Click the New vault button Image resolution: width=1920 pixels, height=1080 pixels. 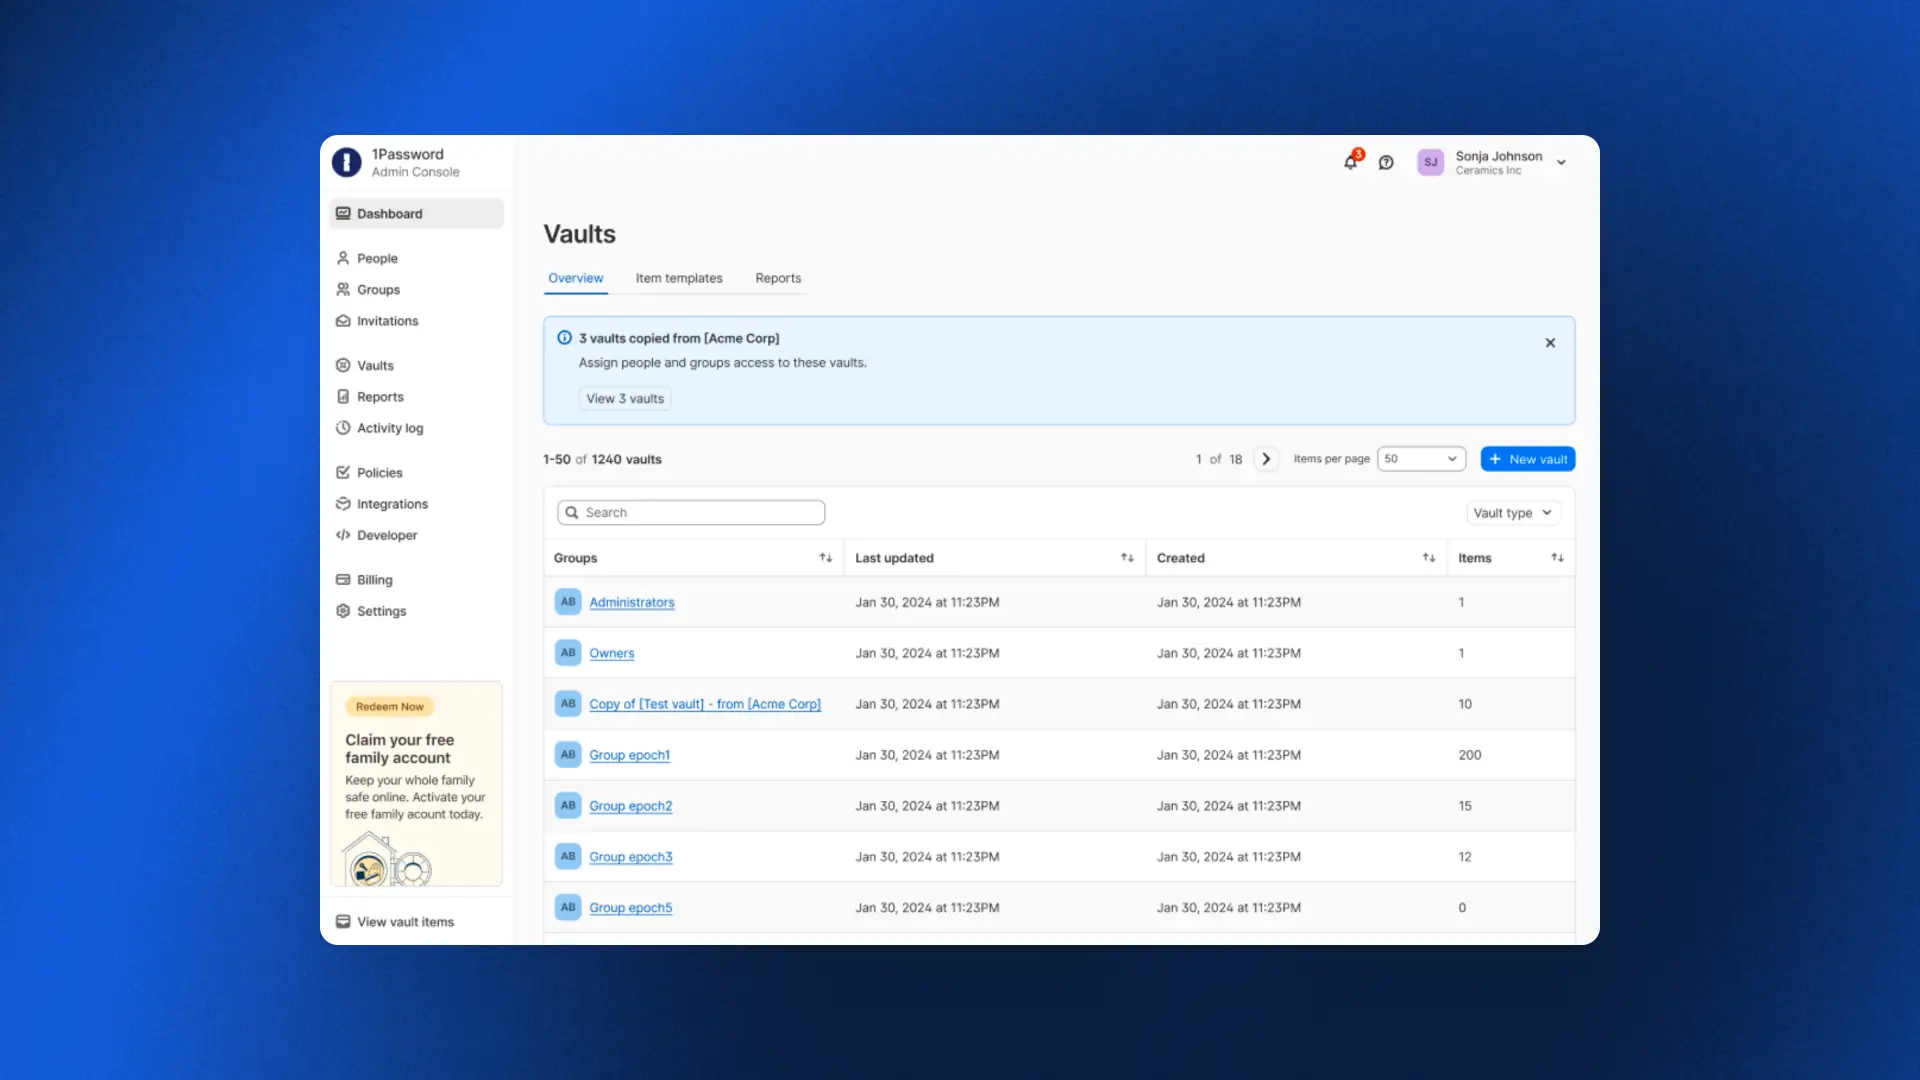[x=1528, y=459]
